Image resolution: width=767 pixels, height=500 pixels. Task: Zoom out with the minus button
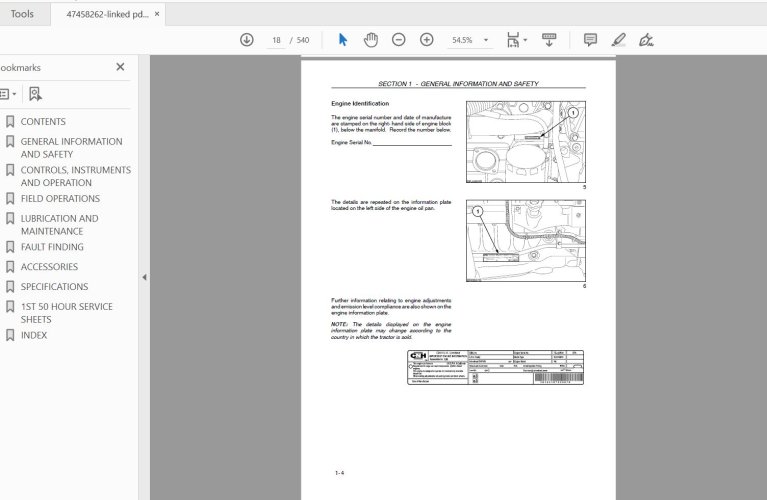[399, 40]
